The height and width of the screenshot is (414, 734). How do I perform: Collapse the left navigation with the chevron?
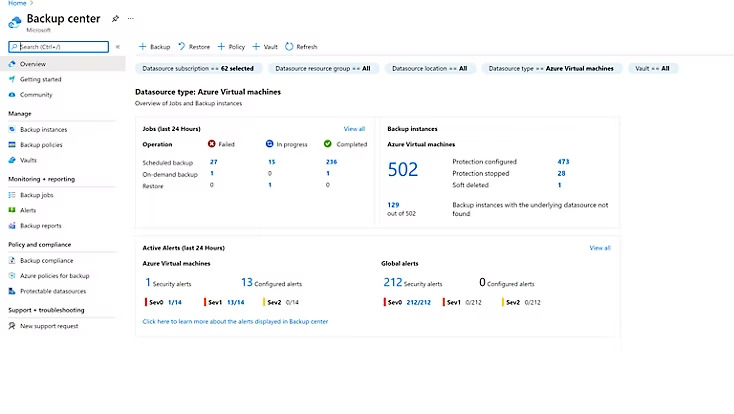click(x=117, y=47)
